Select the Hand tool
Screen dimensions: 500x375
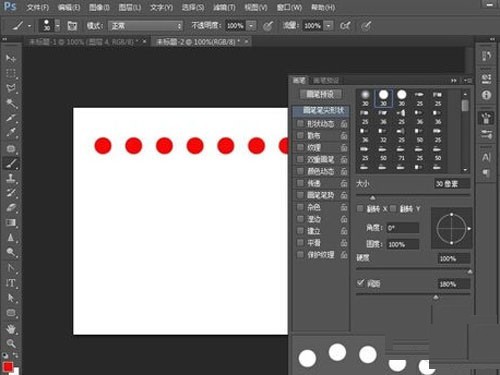(11, 329)
